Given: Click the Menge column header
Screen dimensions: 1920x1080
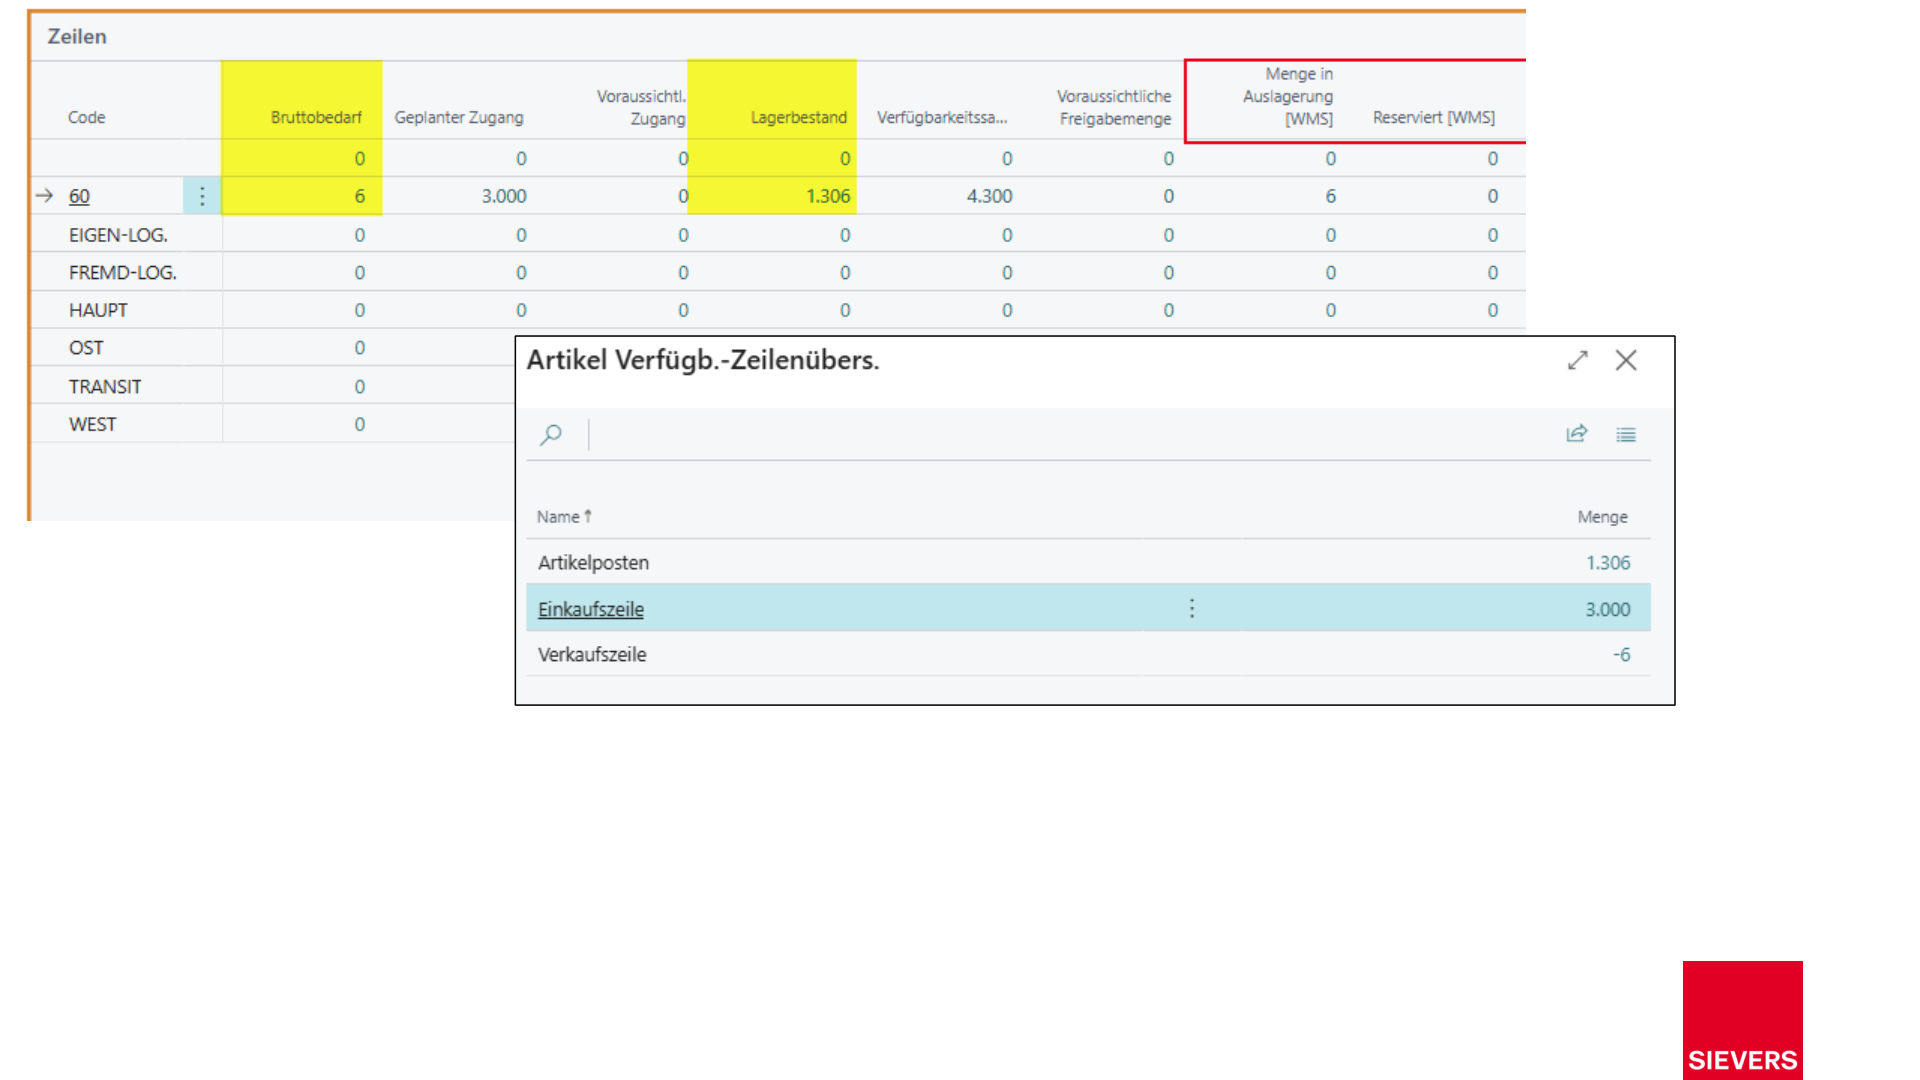Looking at the screenshot, I should coord(1603,517).
